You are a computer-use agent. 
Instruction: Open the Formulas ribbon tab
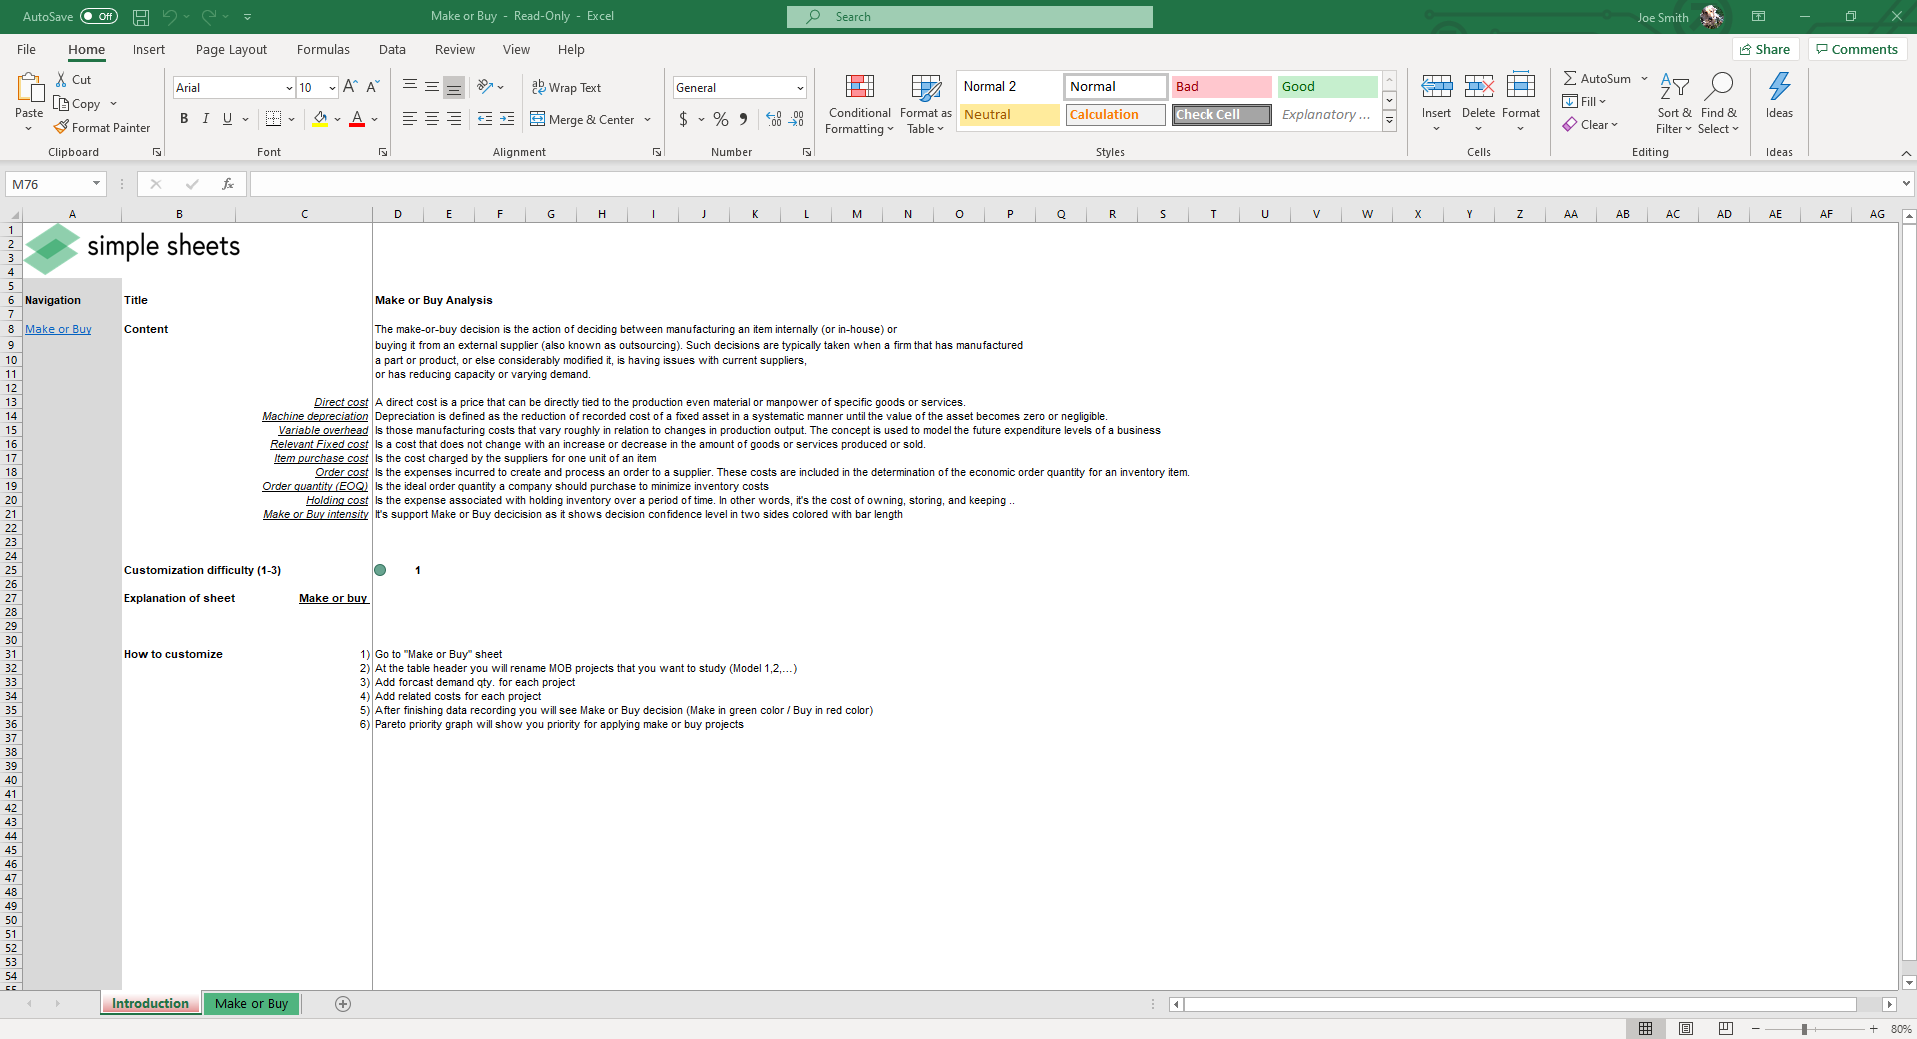point(323,49)
